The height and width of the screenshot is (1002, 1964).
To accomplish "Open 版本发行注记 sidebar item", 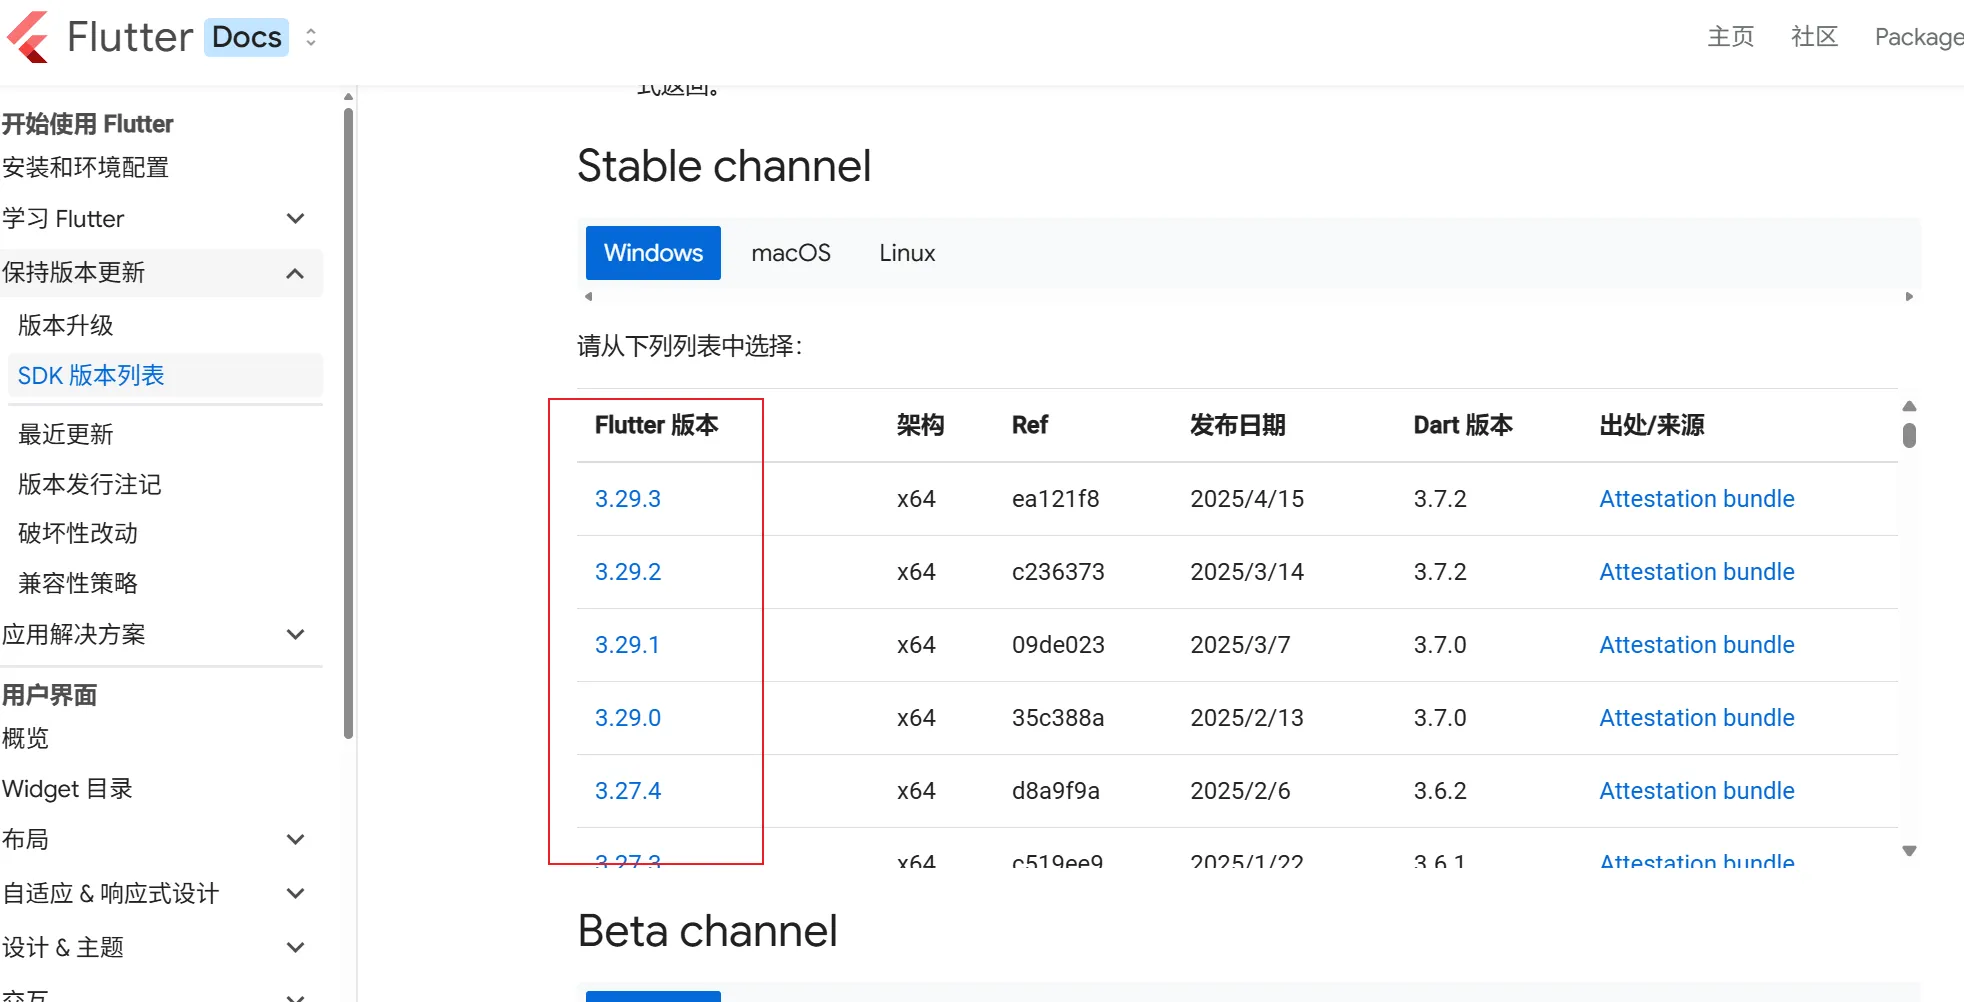I will tap(90, 484).
